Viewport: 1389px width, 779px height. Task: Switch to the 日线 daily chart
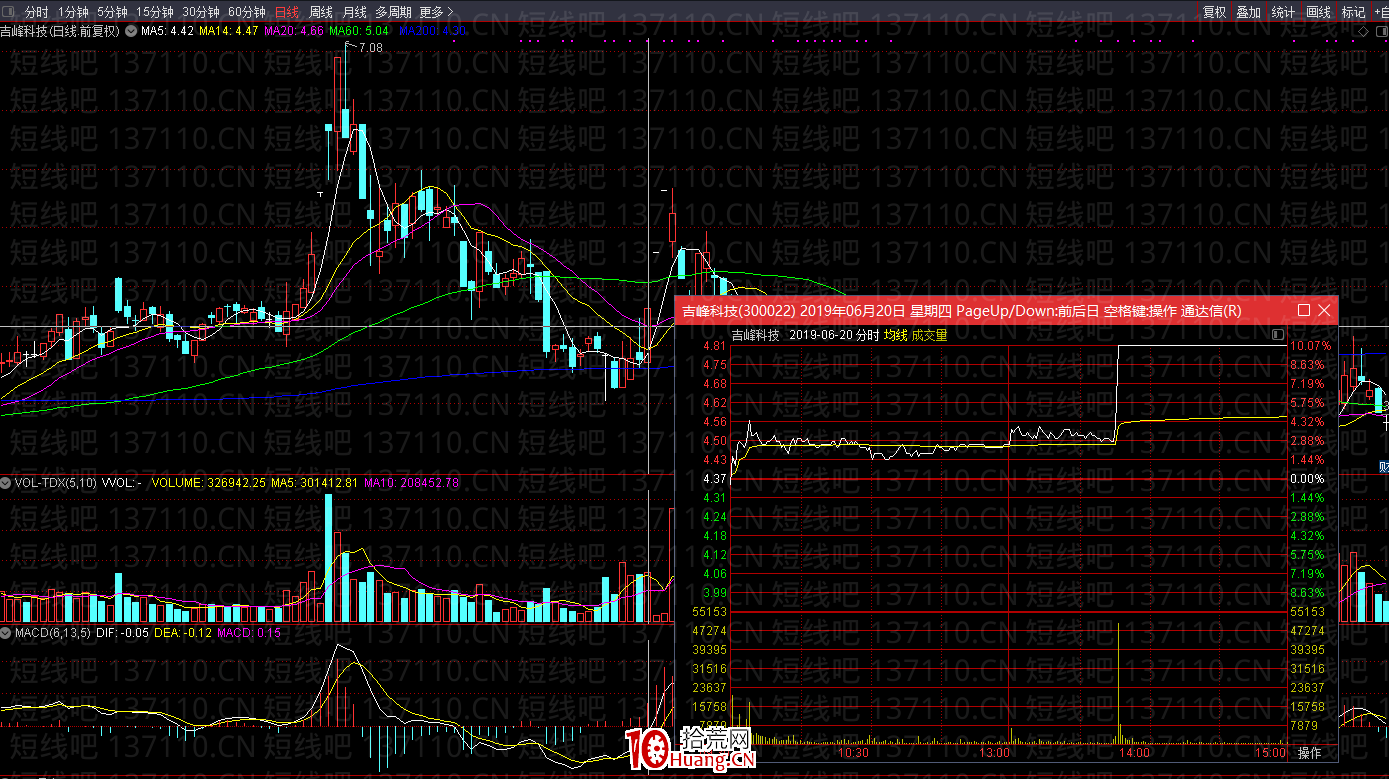(x=287, y=12)
